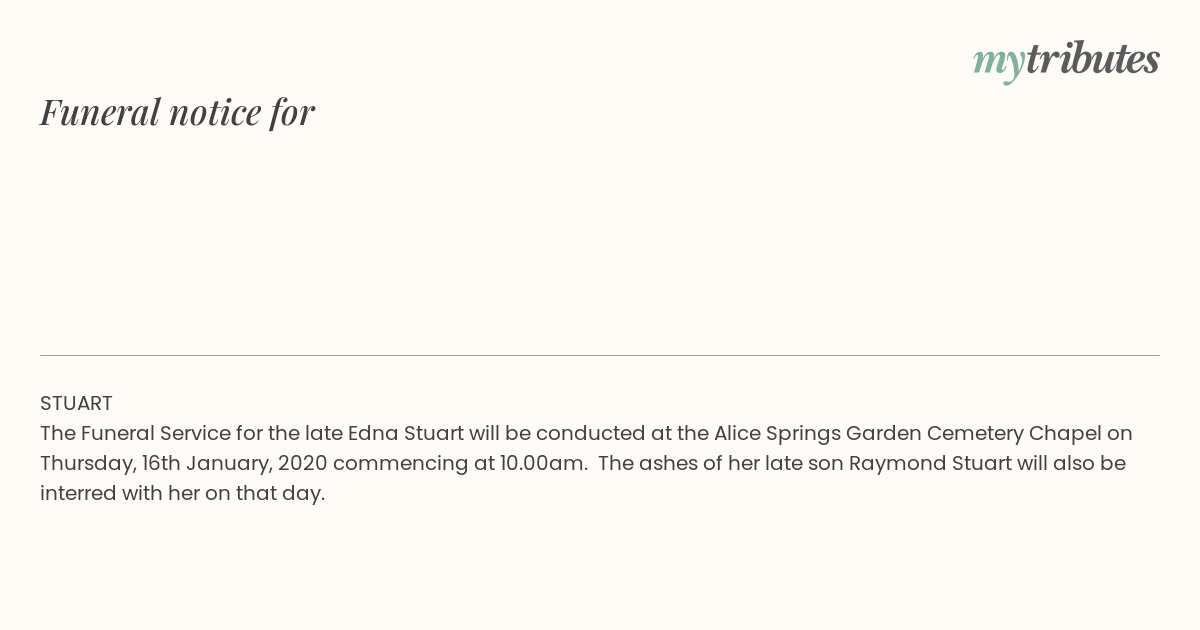Click the word 'notice' in the heading
Viewport: 1200px width, 630px height.
(215, 112)
